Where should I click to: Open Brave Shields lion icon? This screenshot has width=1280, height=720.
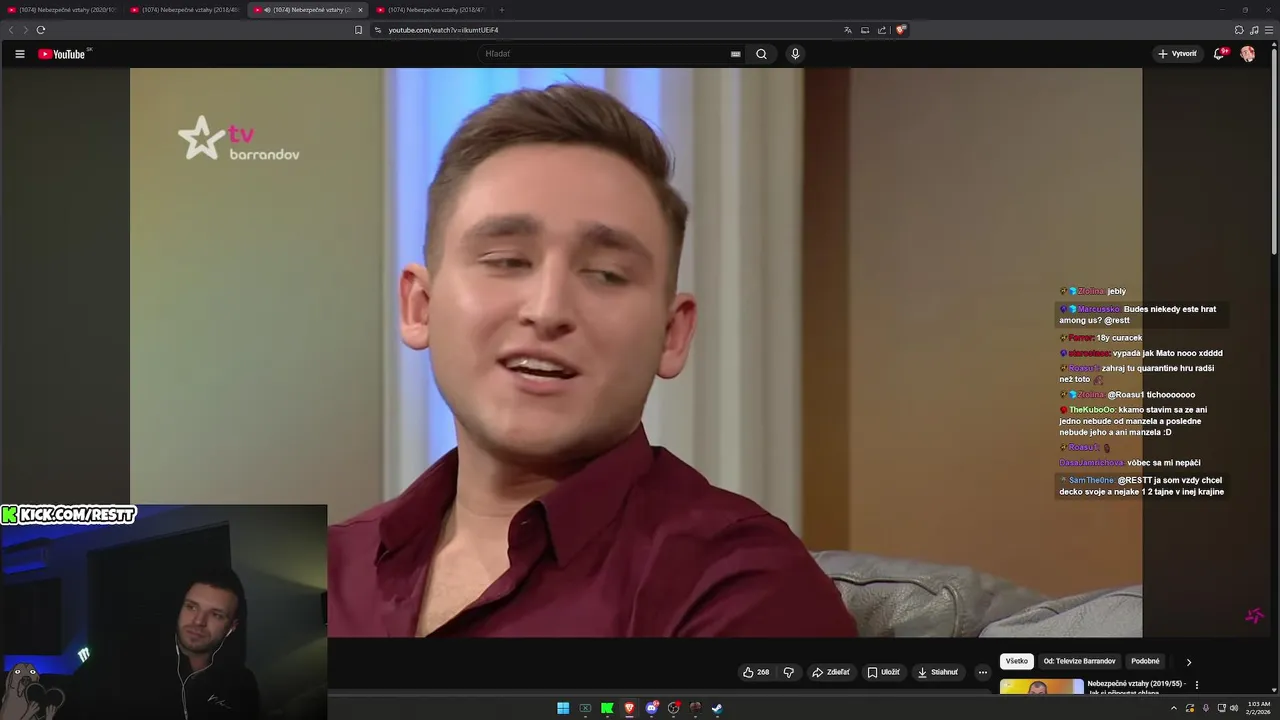(901, 30)
